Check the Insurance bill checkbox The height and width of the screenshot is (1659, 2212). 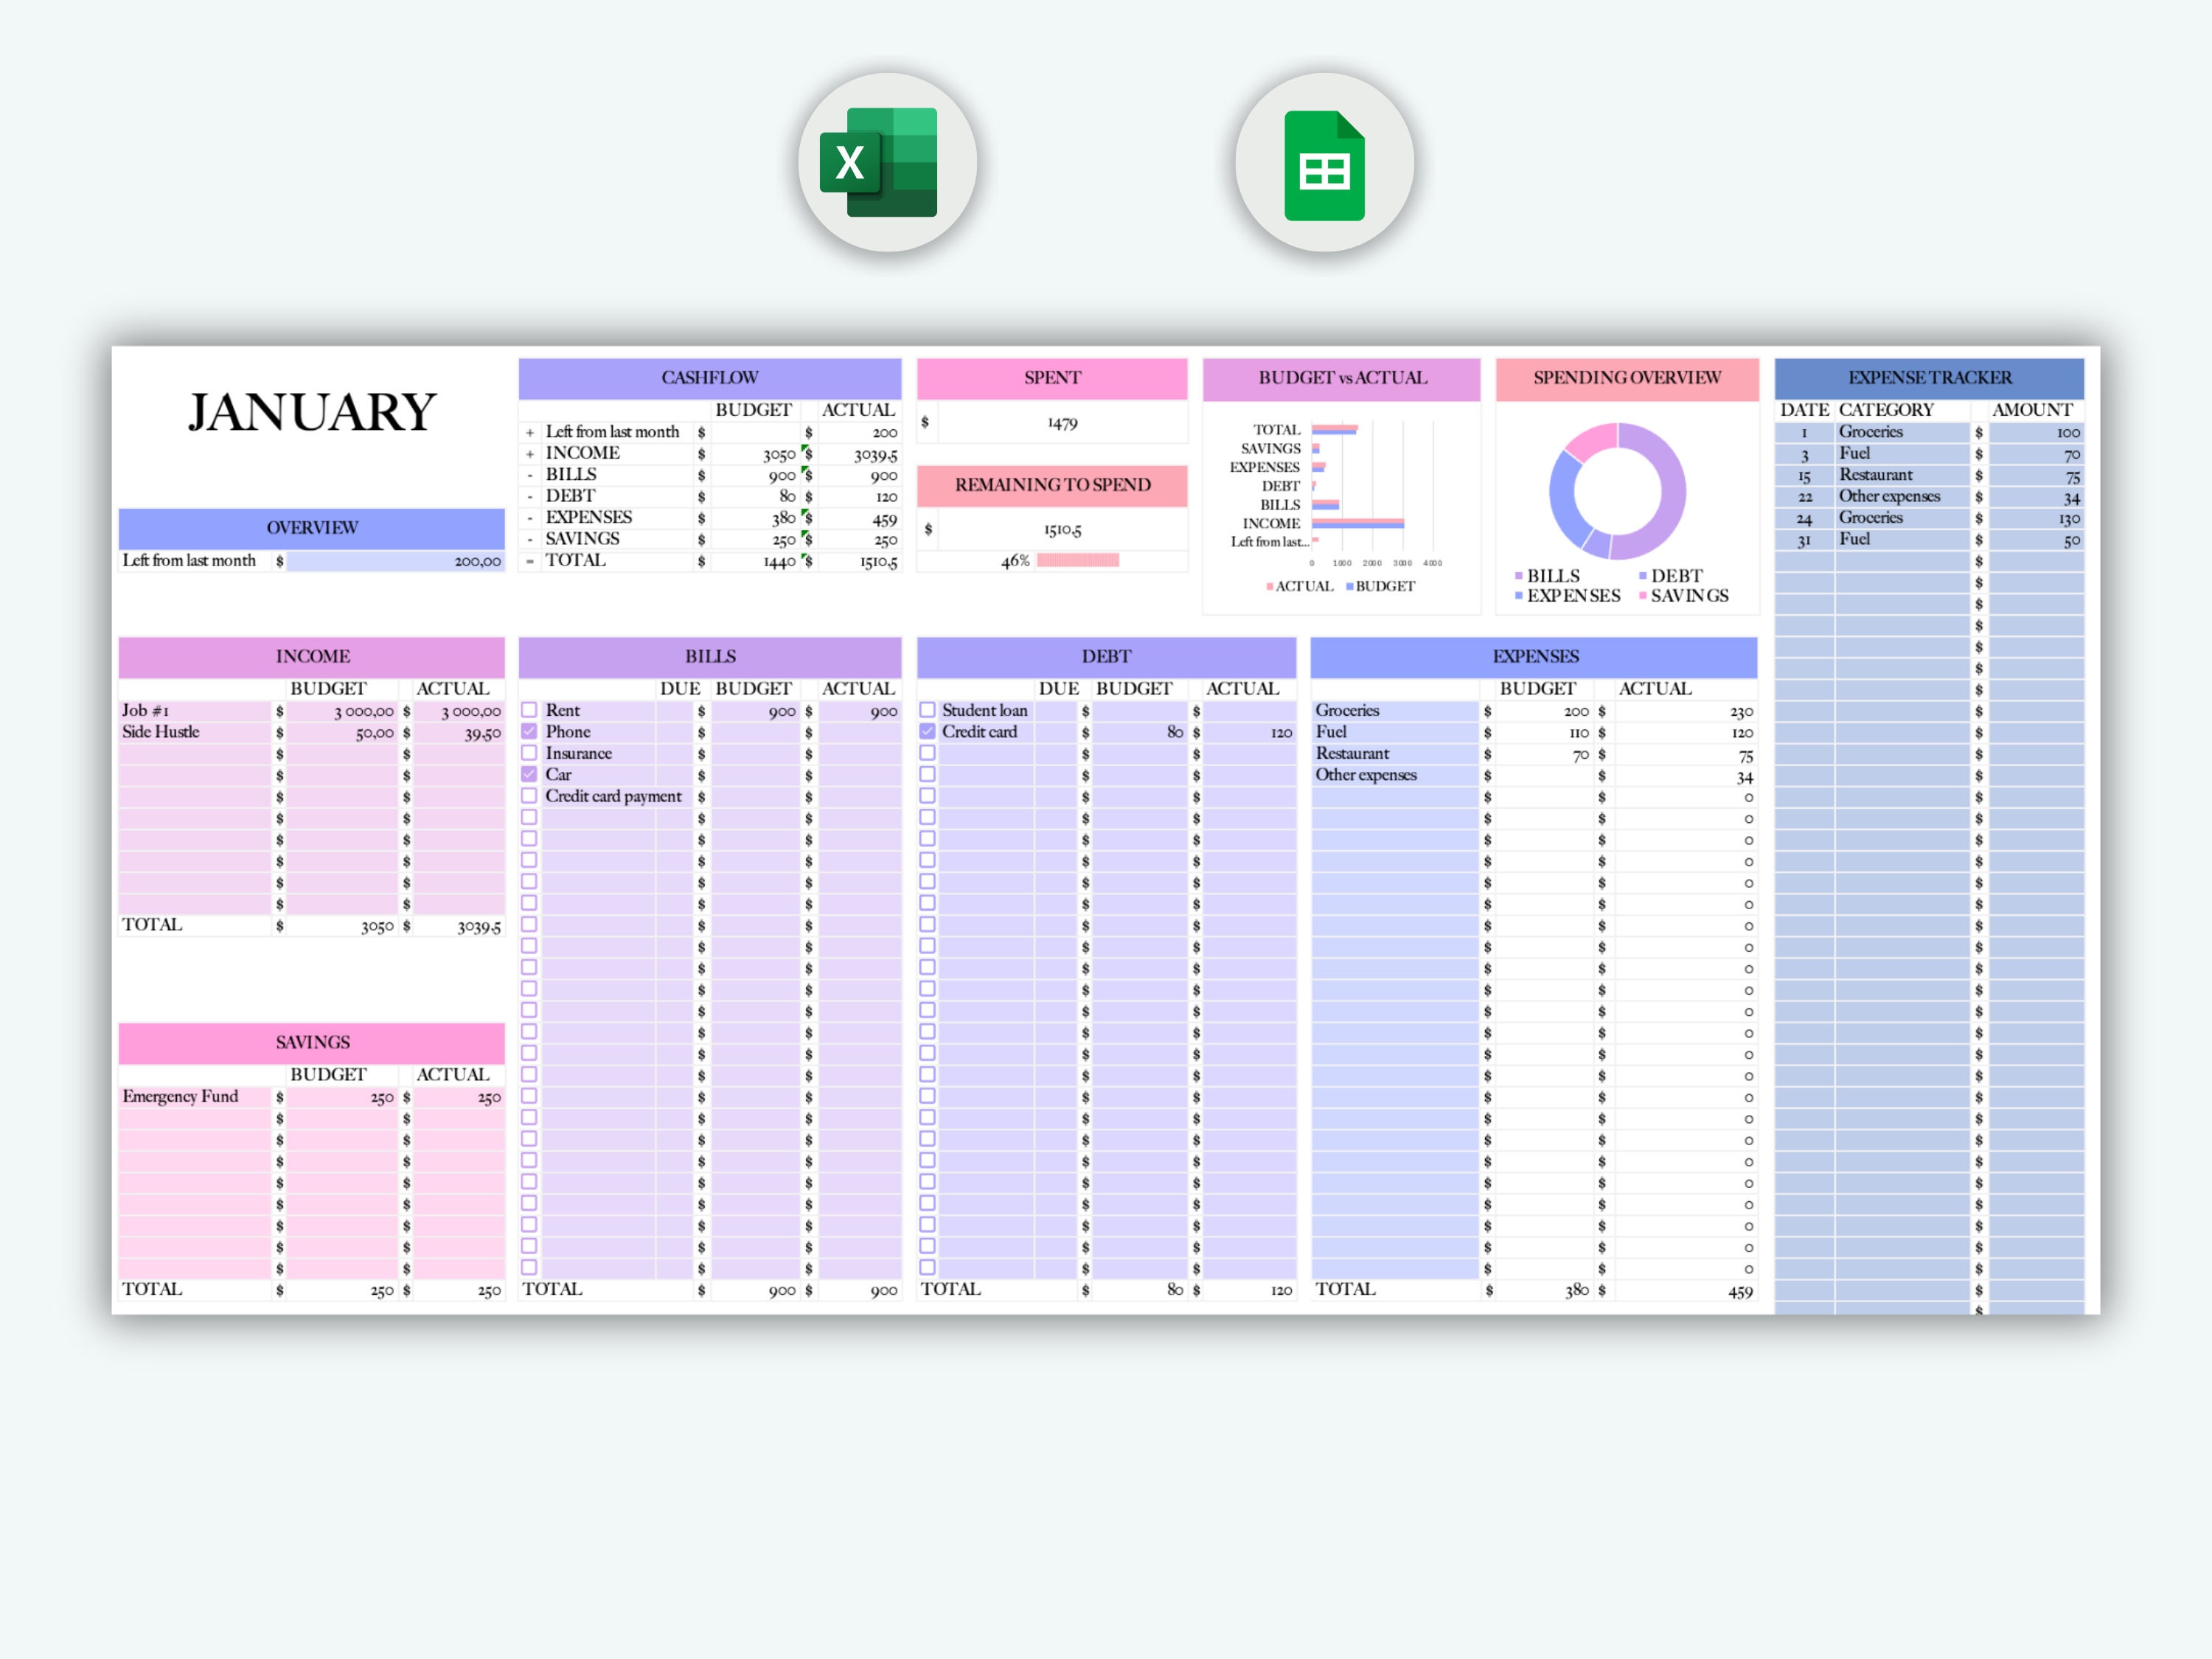click(529, 753)
